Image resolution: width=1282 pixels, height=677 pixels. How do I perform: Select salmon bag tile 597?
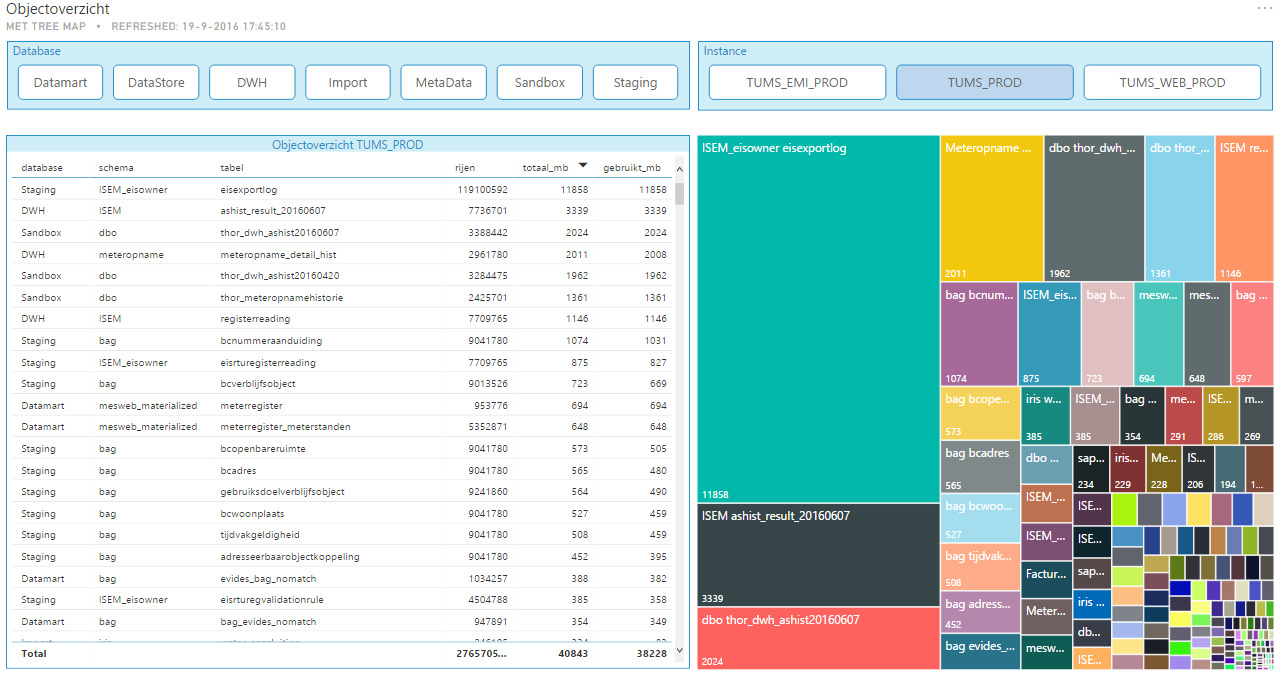pyautogui.click(x=1253, y=334)
